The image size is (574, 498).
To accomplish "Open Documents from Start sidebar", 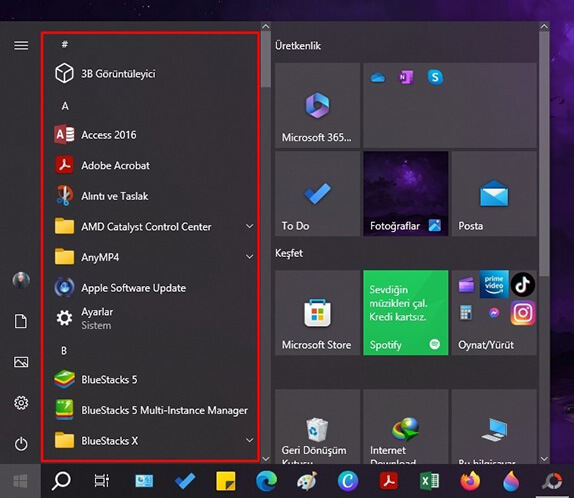I will (21, 321).
